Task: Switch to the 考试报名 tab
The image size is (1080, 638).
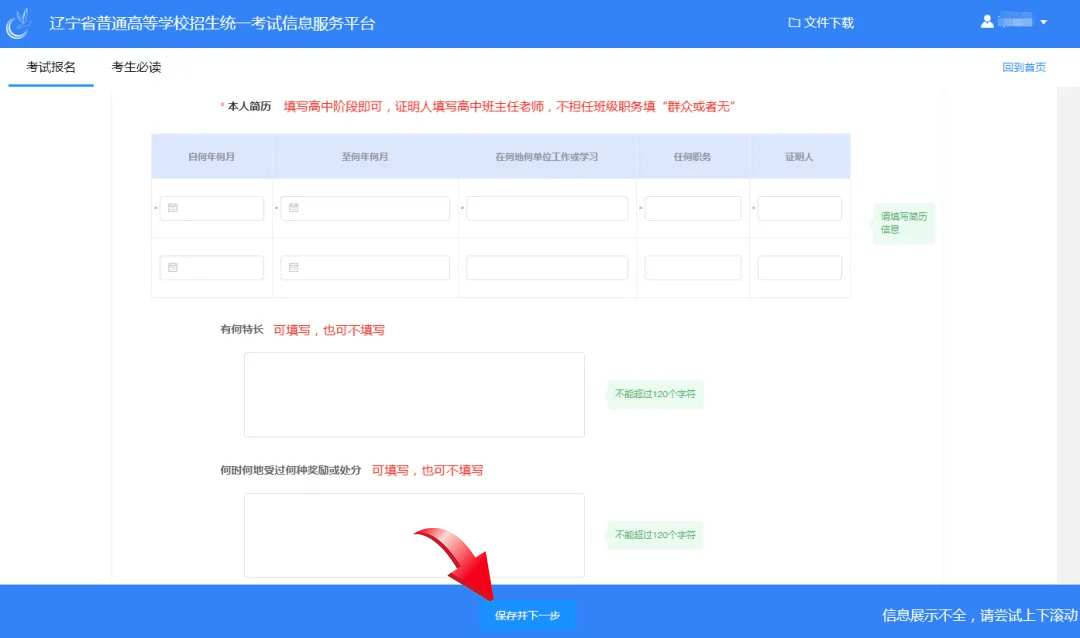Action: (x=51, y=67)
